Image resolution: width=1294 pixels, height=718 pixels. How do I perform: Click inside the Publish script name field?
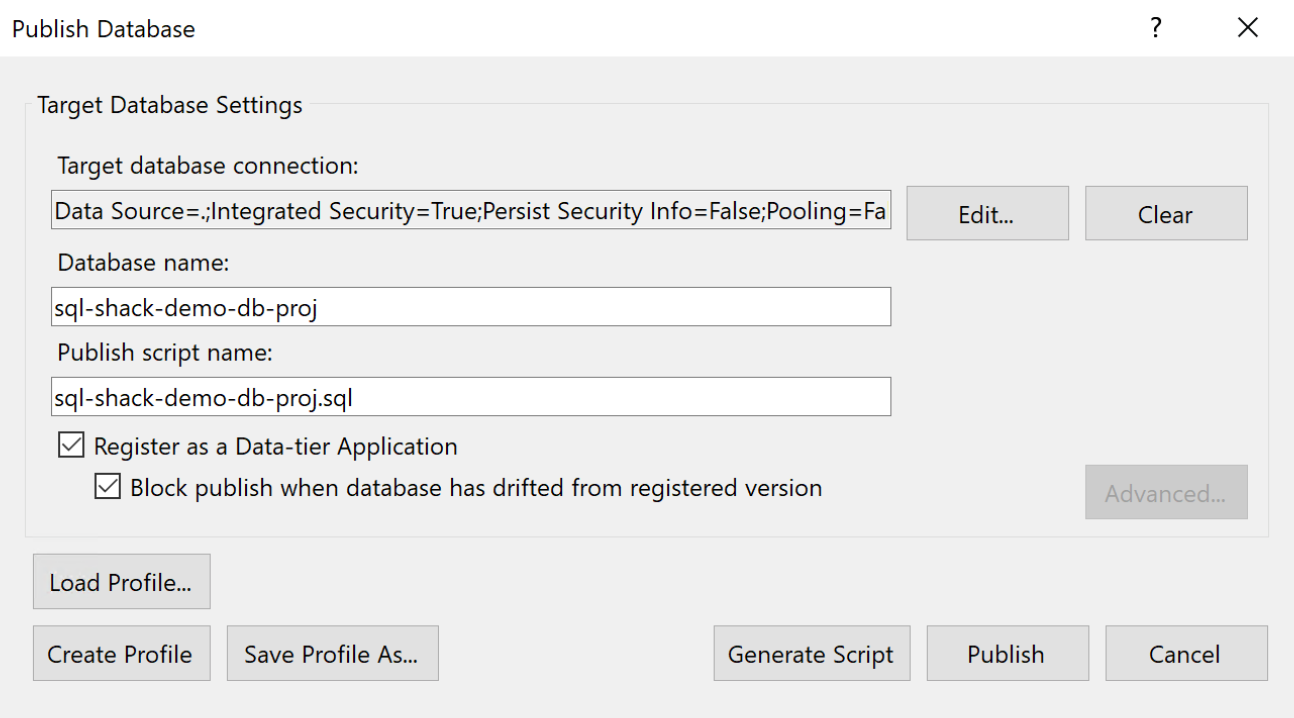[x=470, y=396]
